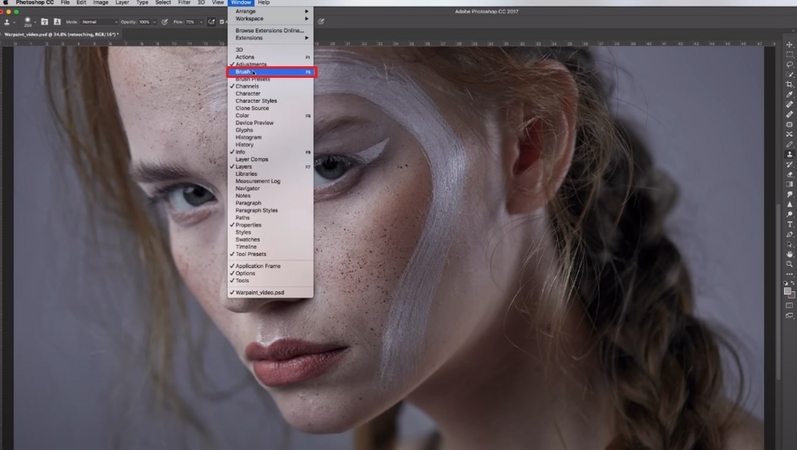This screenshot has height=450, width=797.
Task: Open the Help menu
Action: coord(263,3)
